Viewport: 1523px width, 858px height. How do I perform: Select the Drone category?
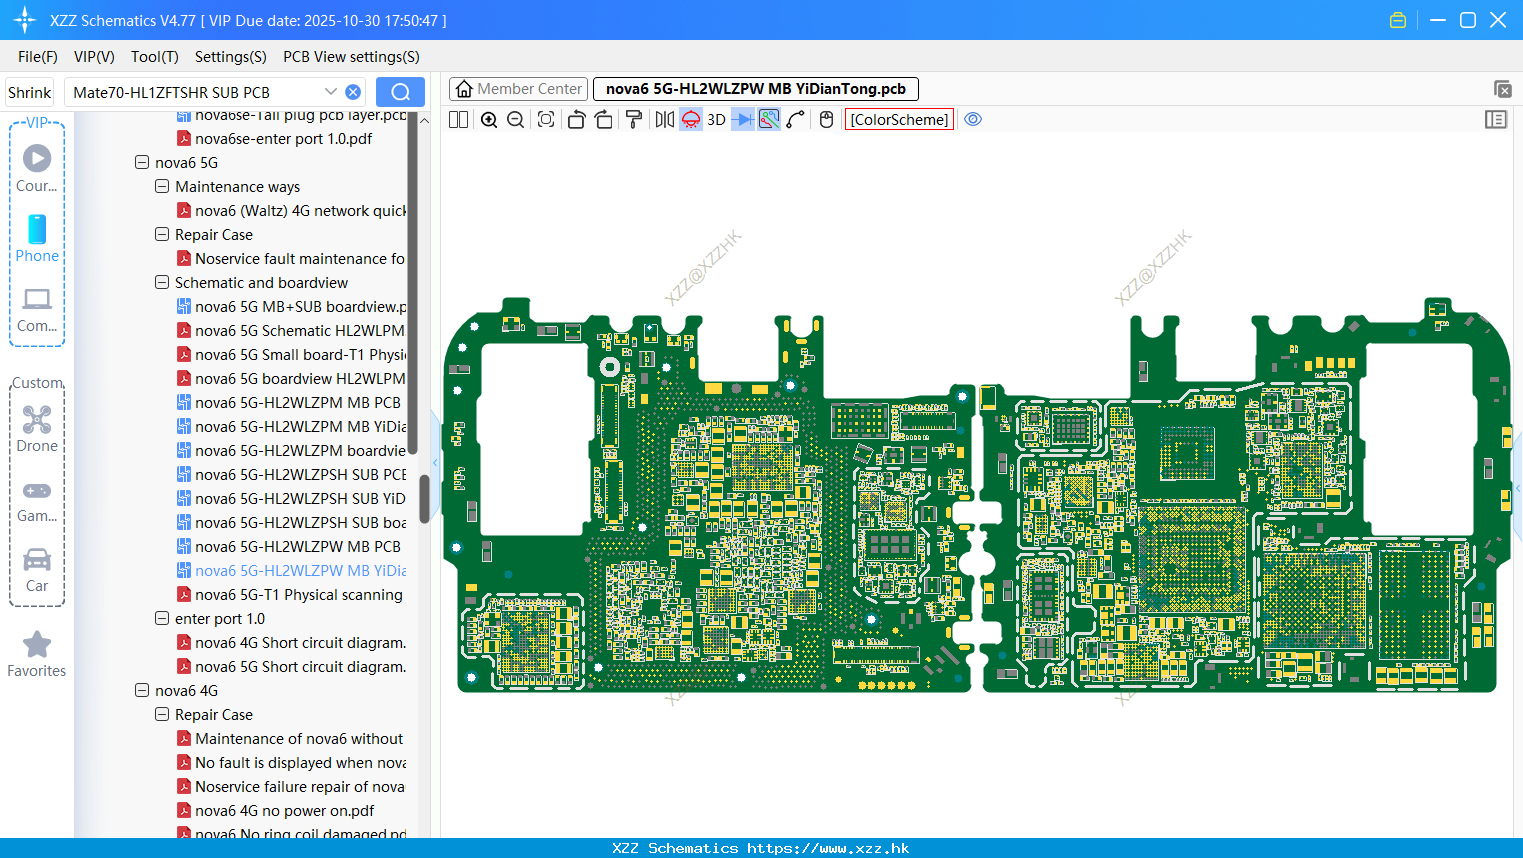coord(37,429)
